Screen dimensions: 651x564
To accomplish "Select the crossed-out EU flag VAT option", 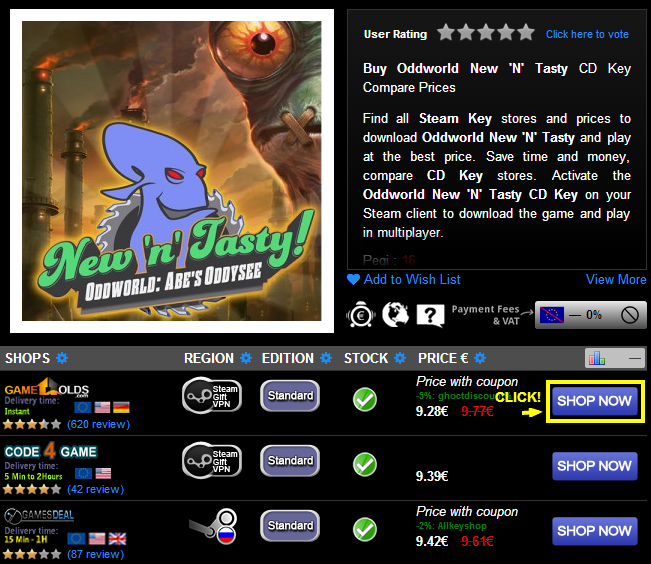I will coord(552,315).
